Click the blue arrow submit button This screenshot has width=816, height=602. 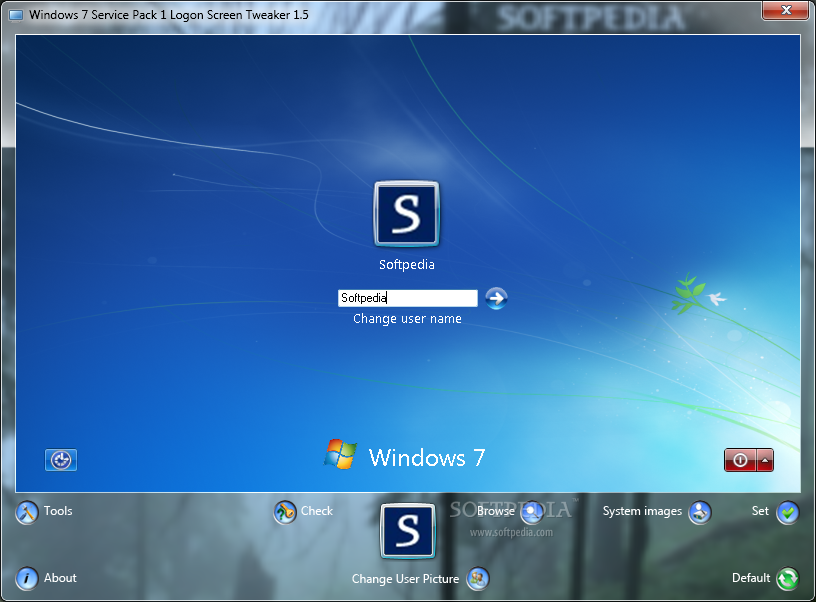(496, 298)
